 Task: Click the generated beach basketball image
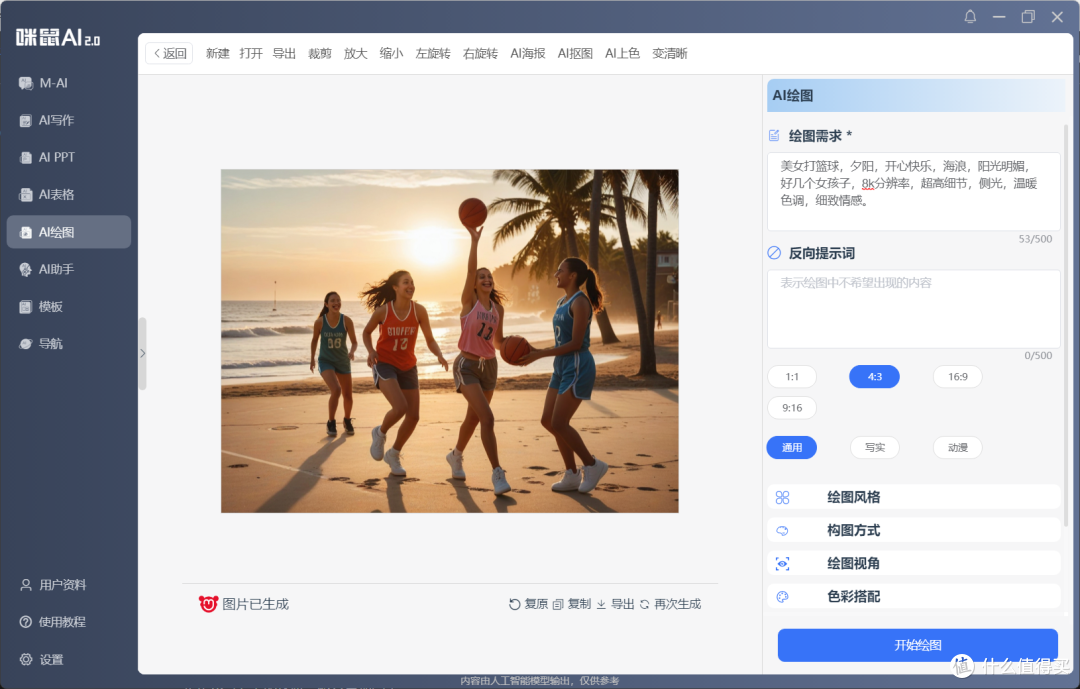pyautogui.click(x=450, y=341)
